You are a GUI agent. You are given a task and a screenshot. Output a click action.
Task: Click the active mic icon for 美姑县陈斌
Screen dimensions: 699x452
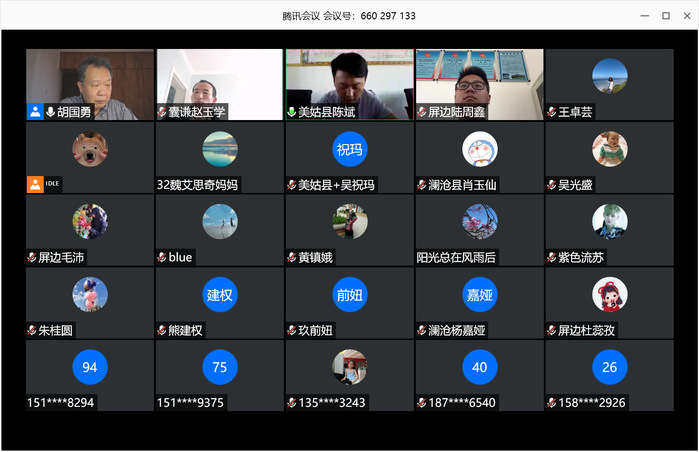292,112
